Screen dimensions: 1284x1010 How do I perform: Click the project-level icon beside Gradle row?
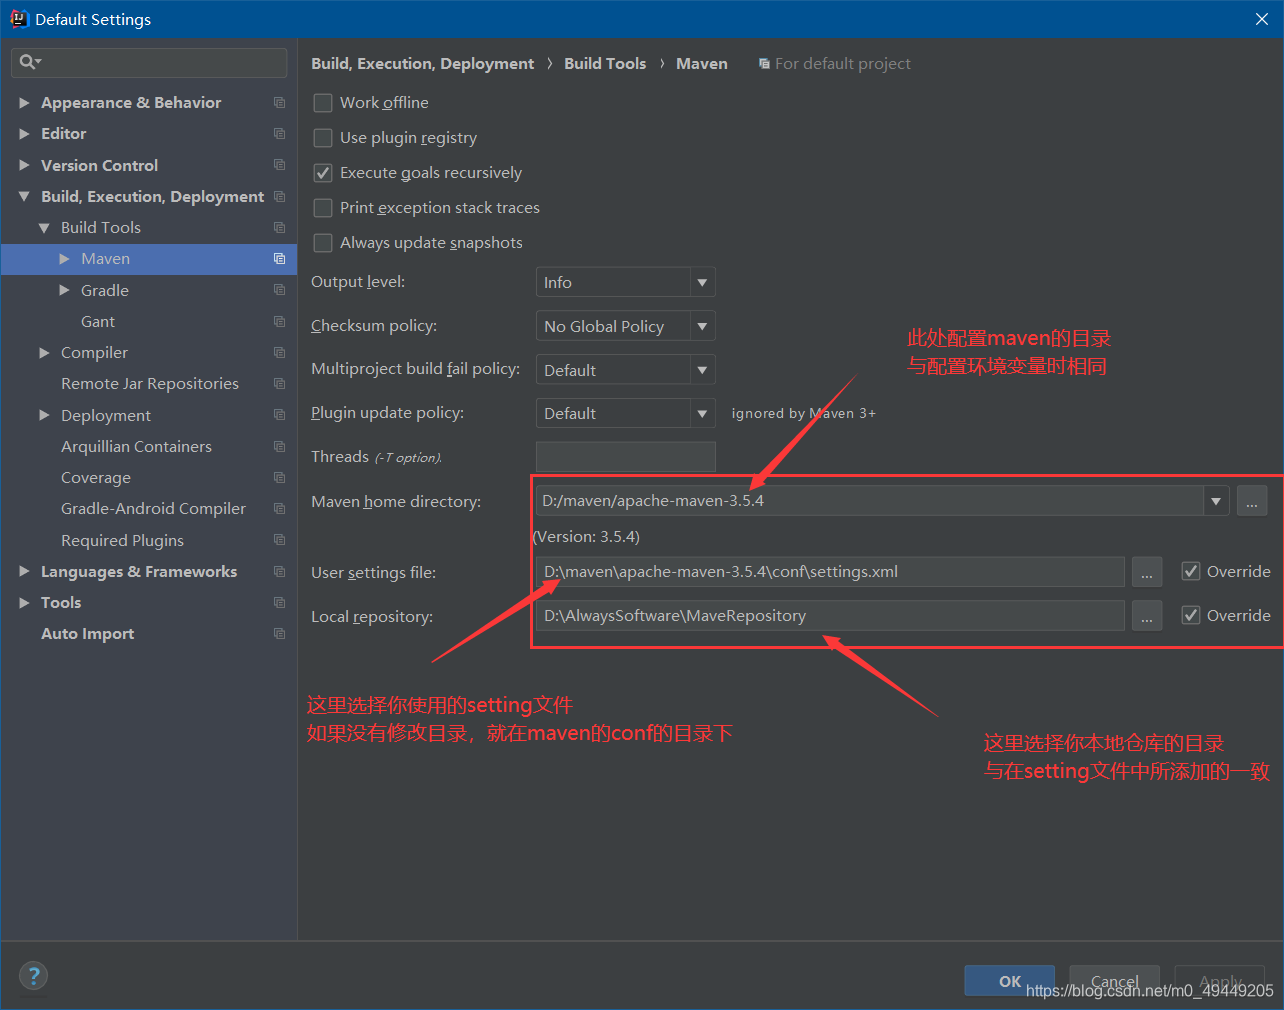tap(279, 290)
